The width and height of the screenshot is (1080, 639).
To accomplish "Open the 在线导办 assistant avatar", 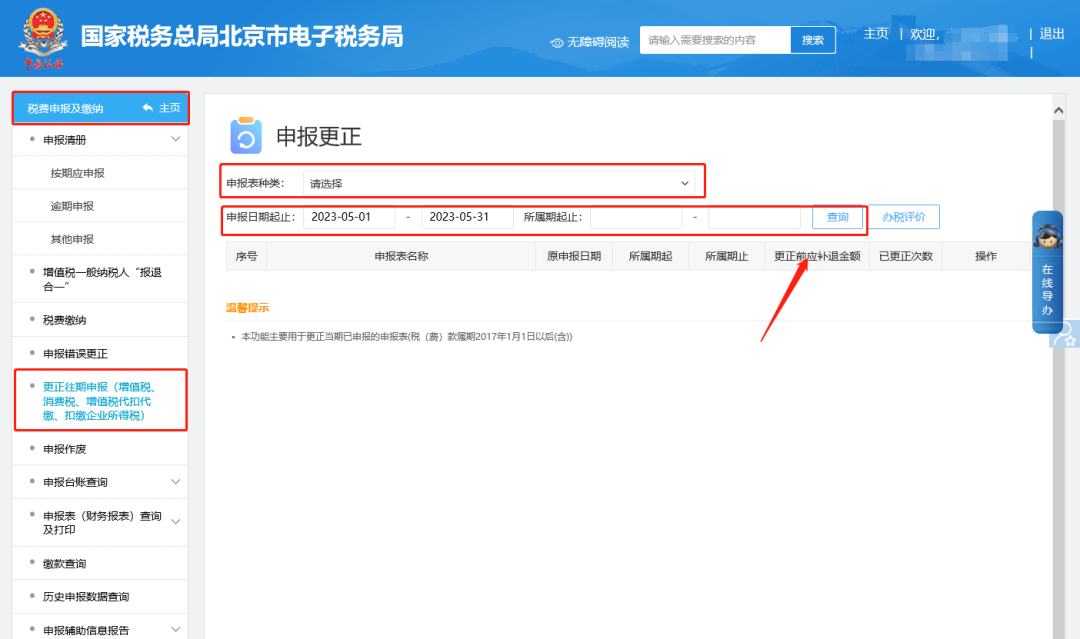I will tap(1047, 238).
